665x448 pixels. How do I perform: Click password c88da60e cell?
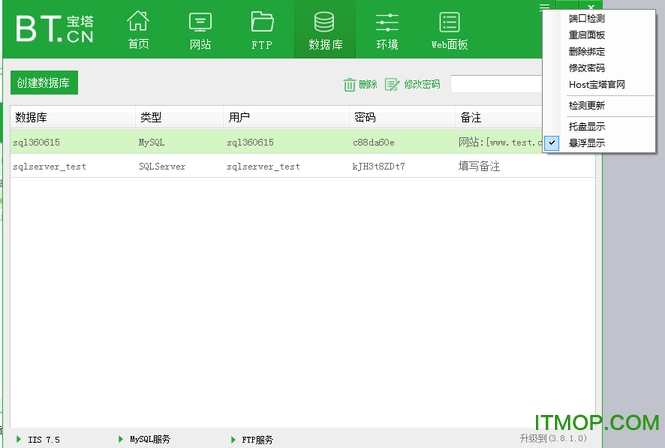[374, 143]
